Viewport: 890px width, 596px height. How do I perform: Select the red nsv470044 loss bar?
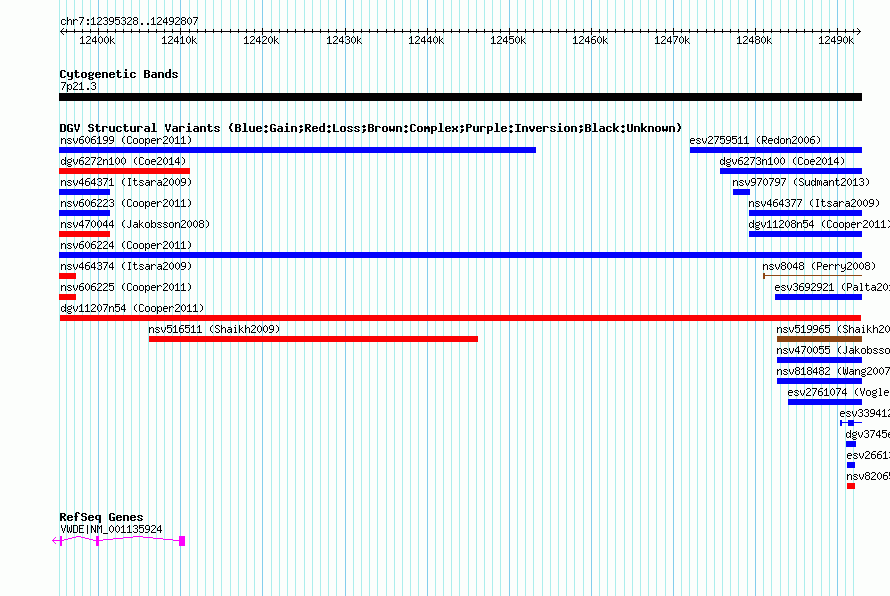(85, 234)
